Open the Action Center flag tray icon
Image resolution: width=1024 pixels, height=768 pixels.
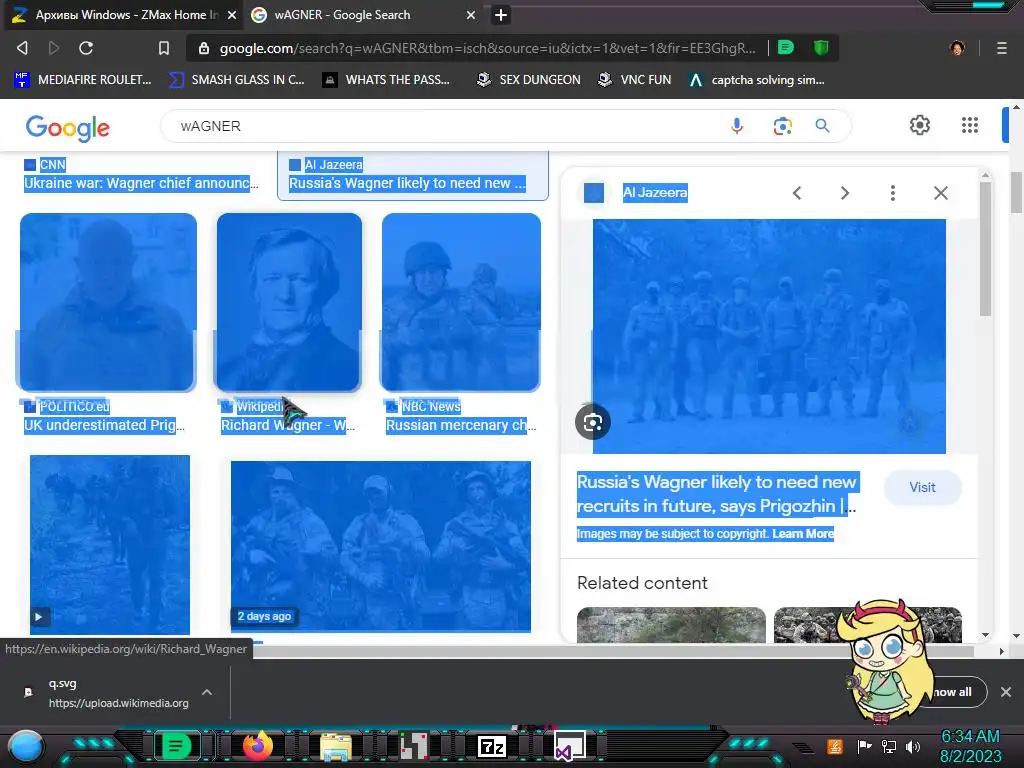coord(864,747)
